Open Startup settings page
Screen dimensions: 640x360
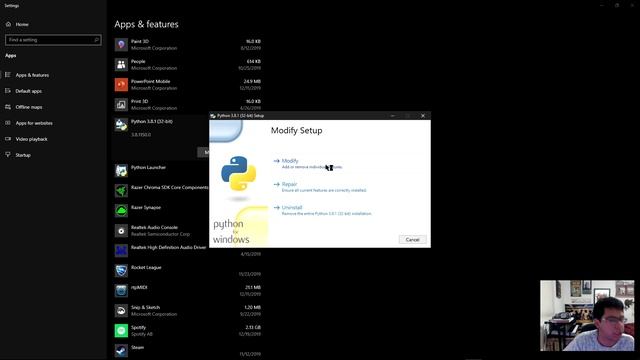pos(23,155)
